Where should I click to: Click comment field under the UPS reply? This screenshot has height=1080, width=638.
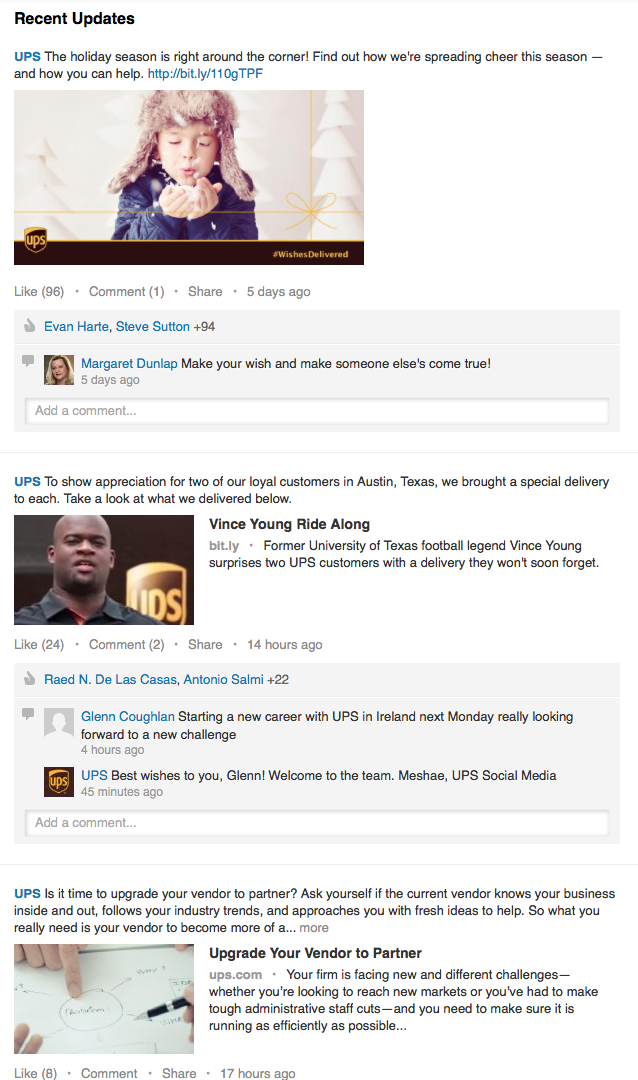click(x=316, y=823)
